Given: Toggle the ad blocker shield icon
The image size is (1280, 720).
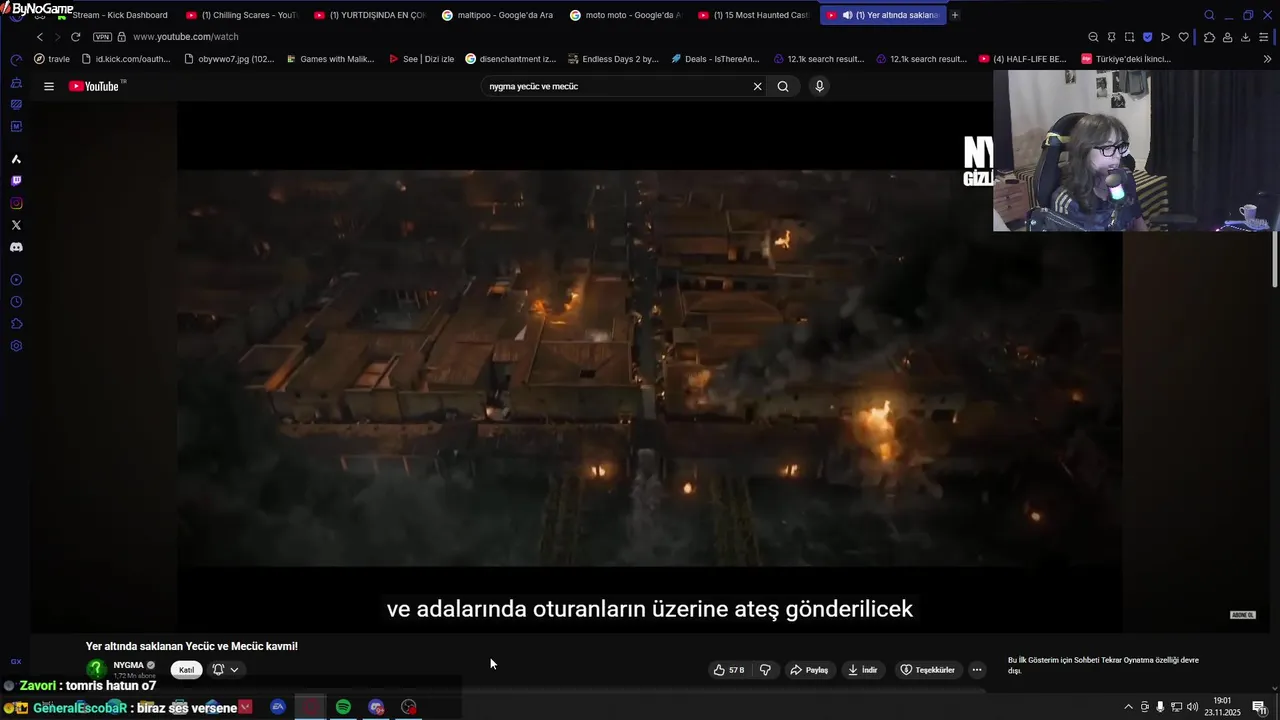Looking at the screenshot, I should pyautogui.click(x=1147, y=37).
